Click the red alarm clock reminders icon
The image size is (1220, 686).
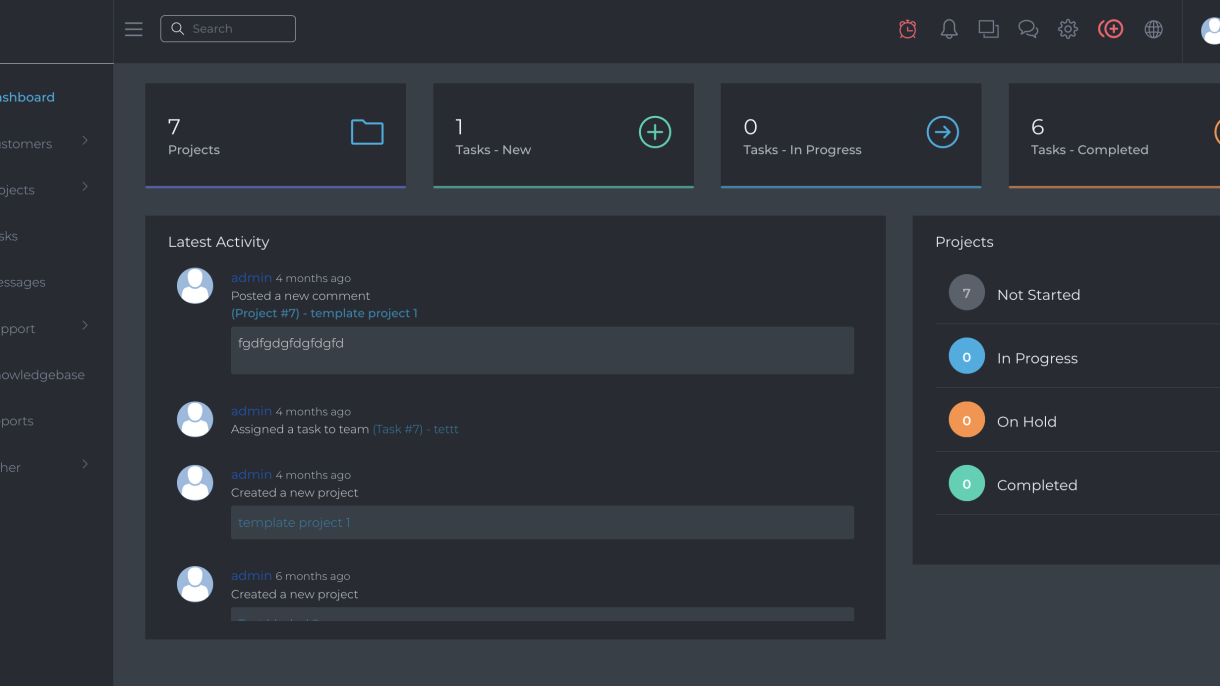(x=907, y=29)
